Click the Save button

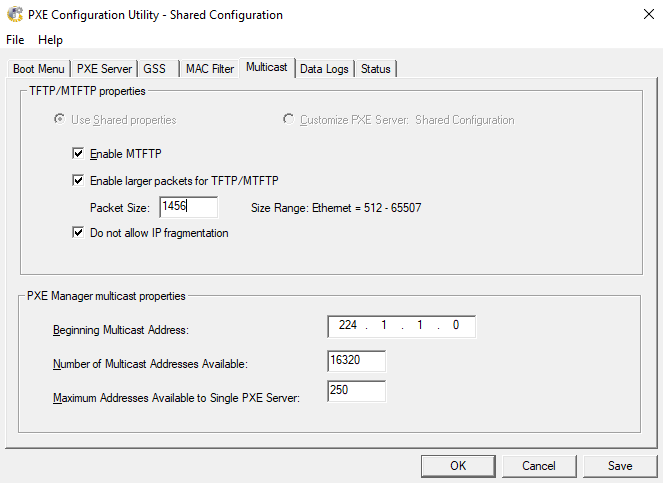click(620, 465)
